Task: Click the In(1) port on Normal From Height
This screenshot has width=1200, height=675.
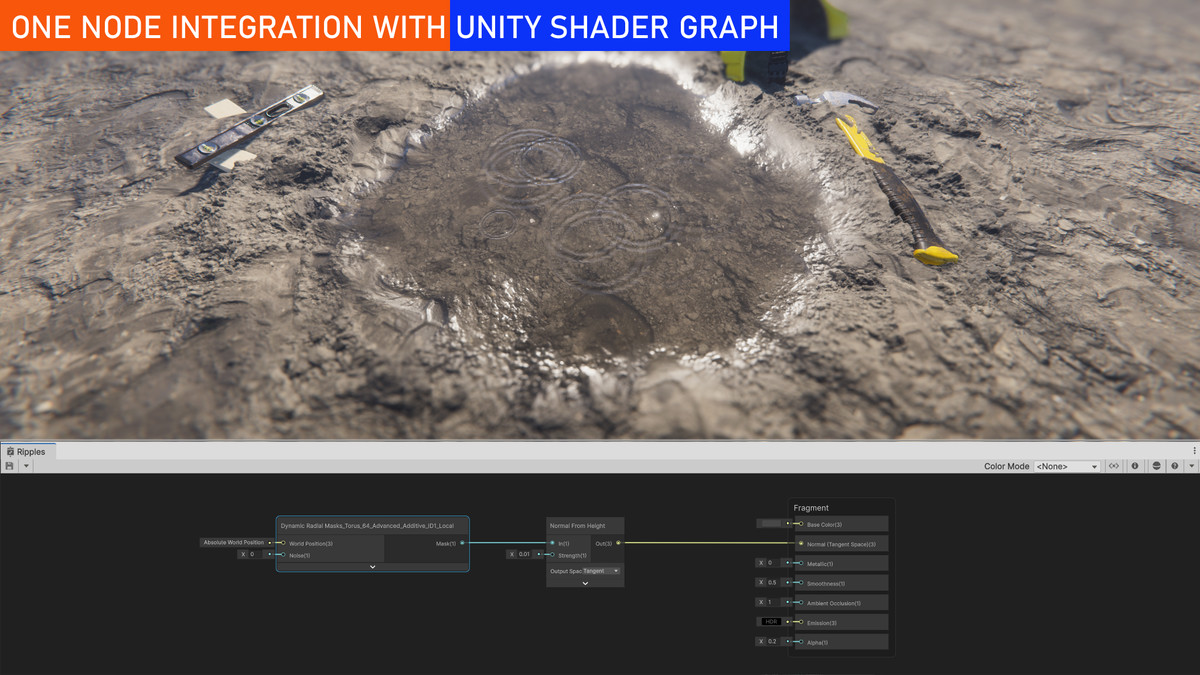Action: (553, 543)
